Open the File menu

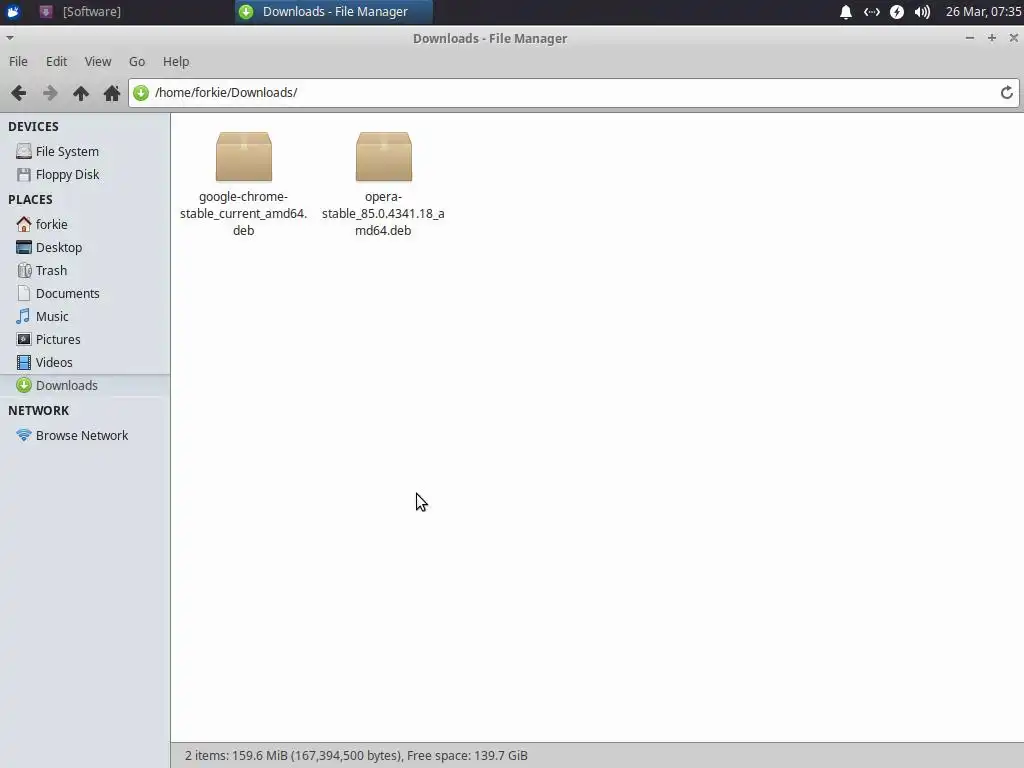18,61
